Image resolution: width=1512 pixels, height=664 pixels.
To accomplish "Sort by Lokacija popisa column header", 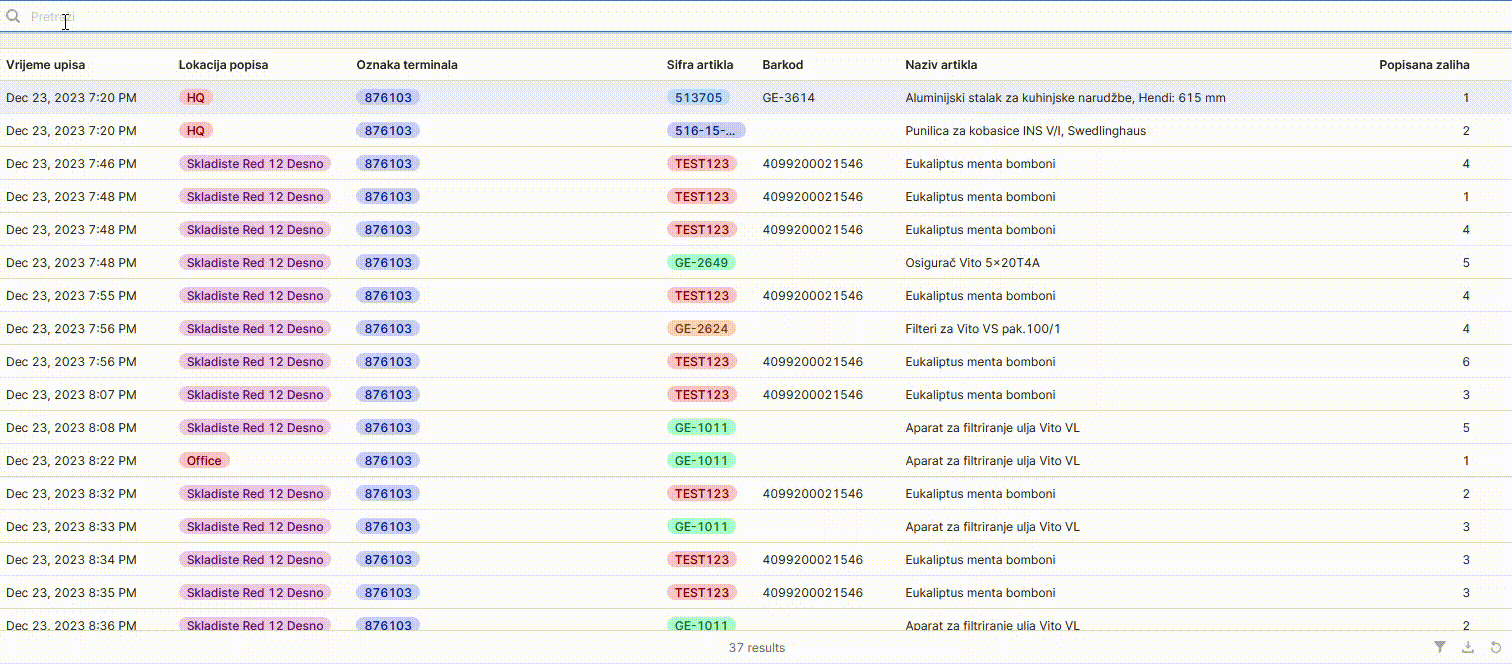I will click(x=223, y=65).
